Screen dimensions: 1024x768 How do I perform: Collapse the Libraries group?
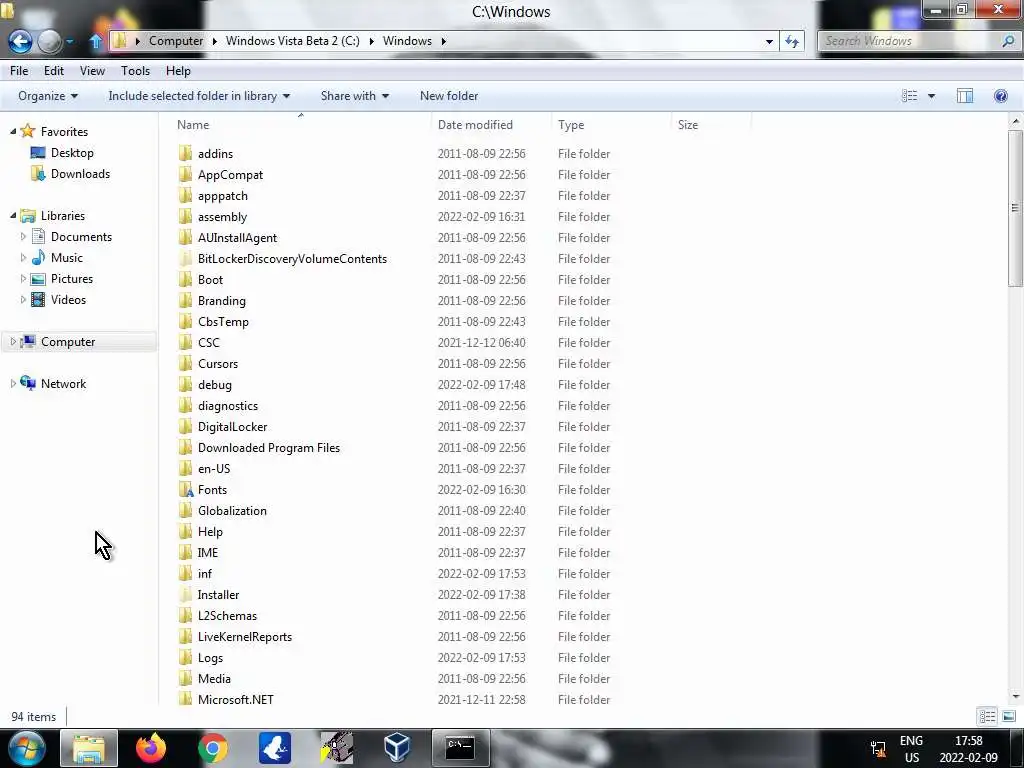(13, 216)
